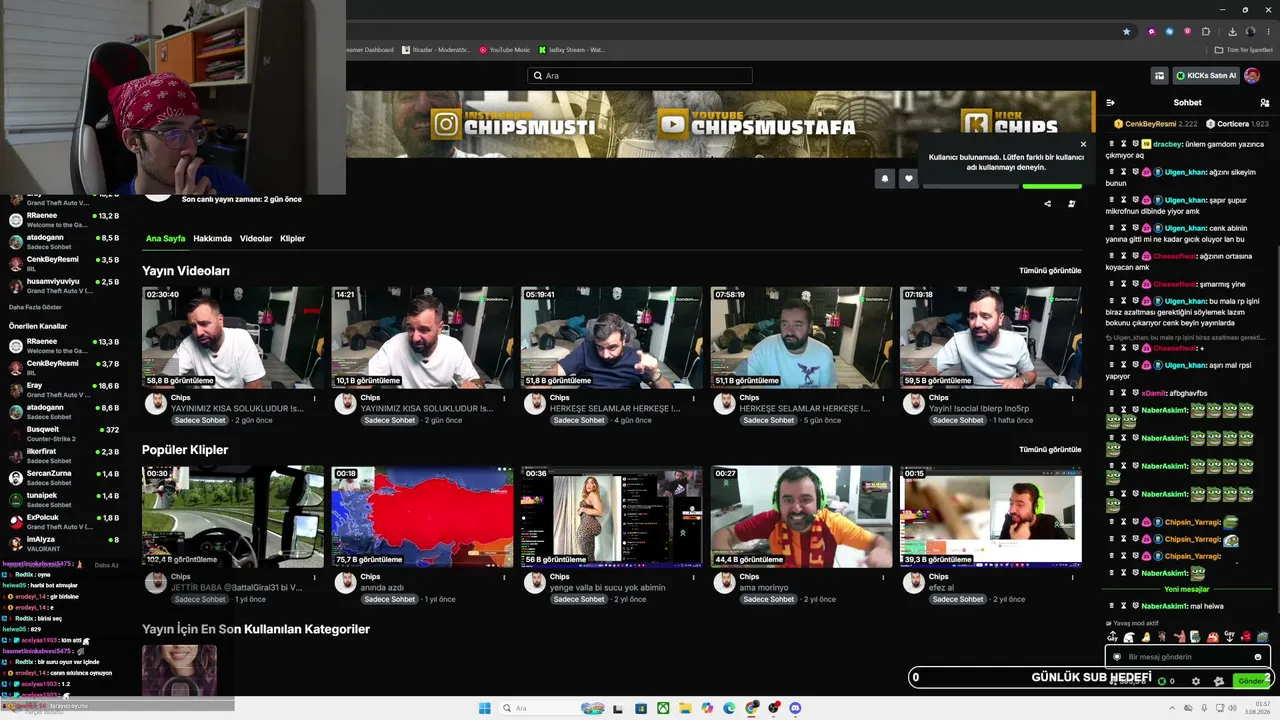
Task: Bookmark this page with the star icon
Action: pyautogui.click(x=1126, y=31)
